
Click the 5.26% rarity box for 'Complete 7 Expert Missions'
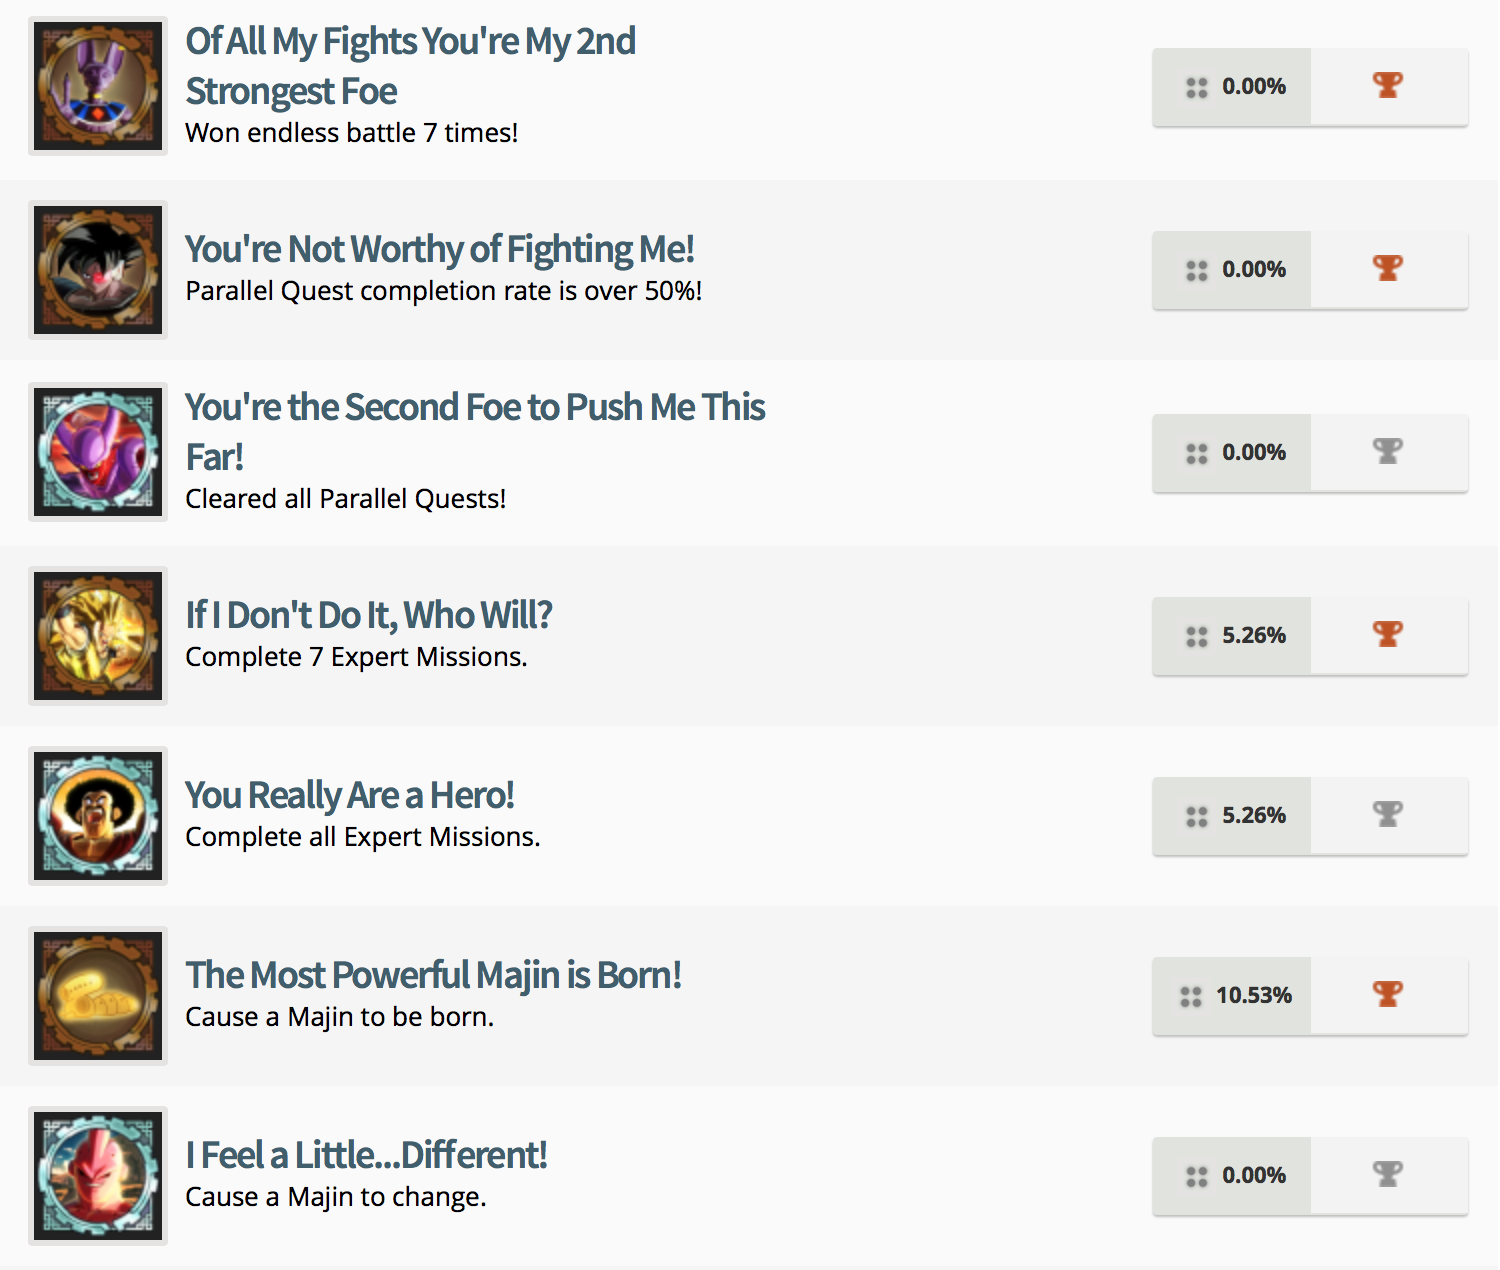coord(1232,636)
